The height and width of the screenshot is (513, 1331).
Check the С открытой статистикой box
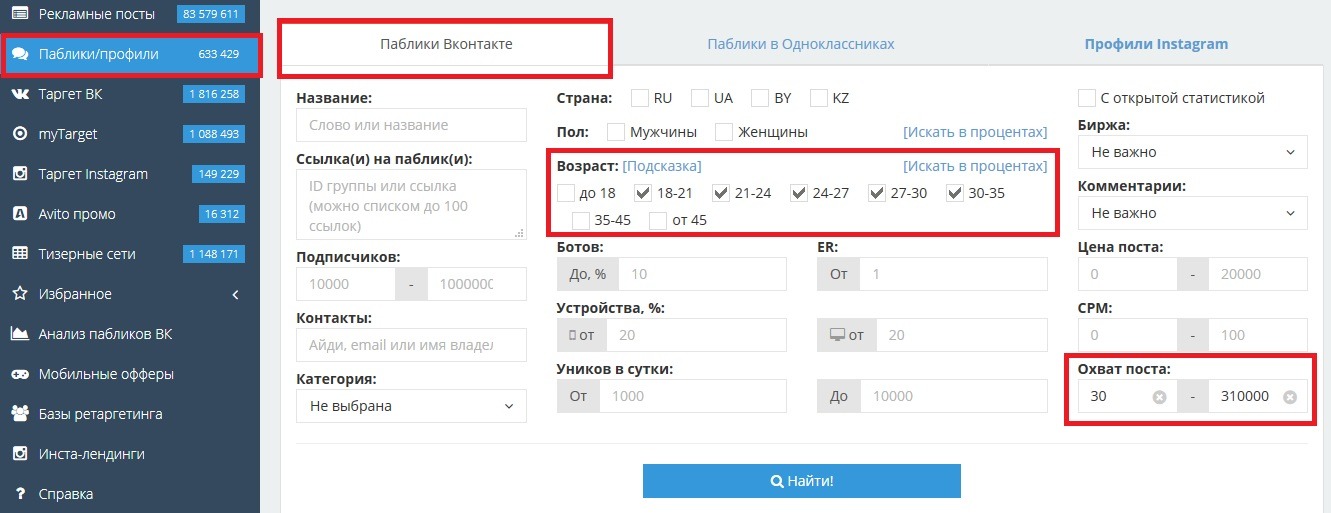click(x=1087, y=98)
